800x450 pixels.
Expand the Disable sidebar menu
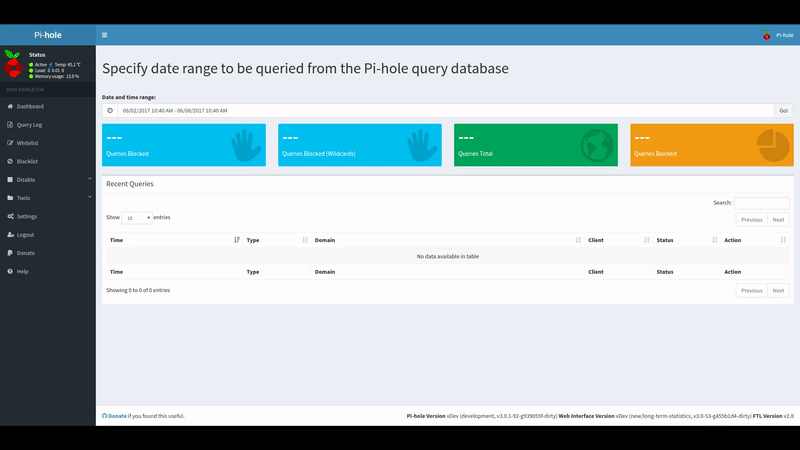point(47,180)
